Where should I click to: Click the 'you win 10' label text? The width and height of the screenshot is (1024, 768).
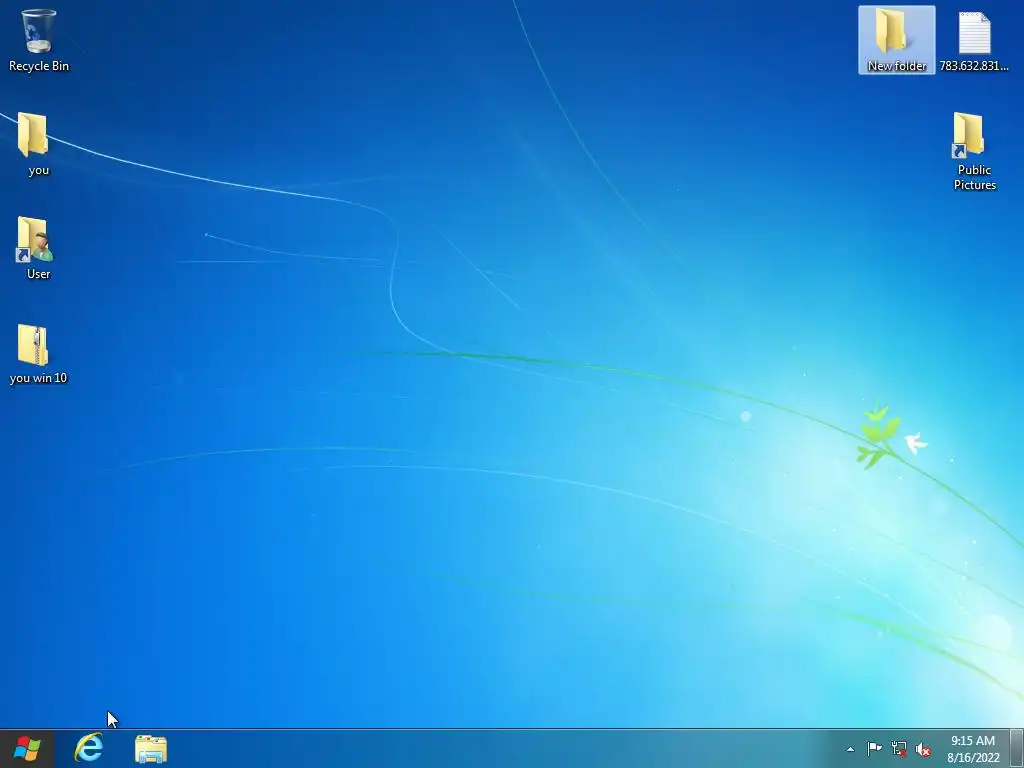click(39, 378)
